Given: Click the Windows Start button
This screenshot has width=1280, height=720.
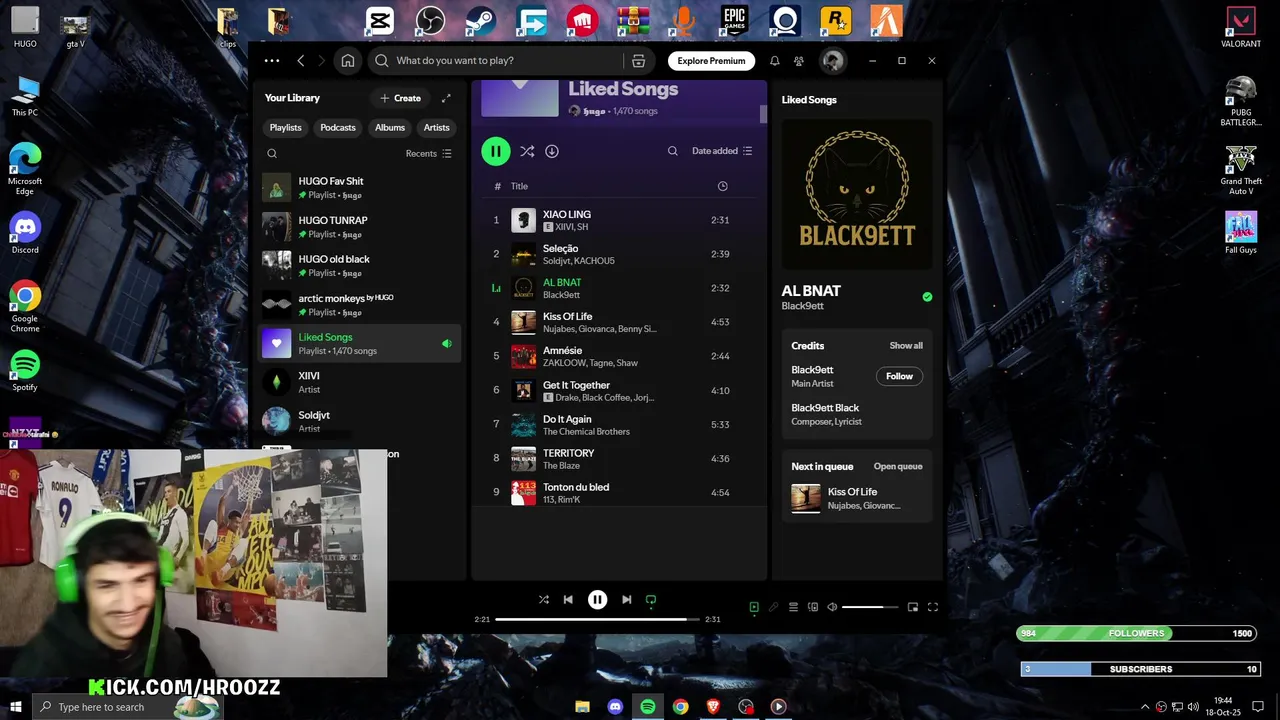Looking at the screenshot, I should [x=15, y=707].
